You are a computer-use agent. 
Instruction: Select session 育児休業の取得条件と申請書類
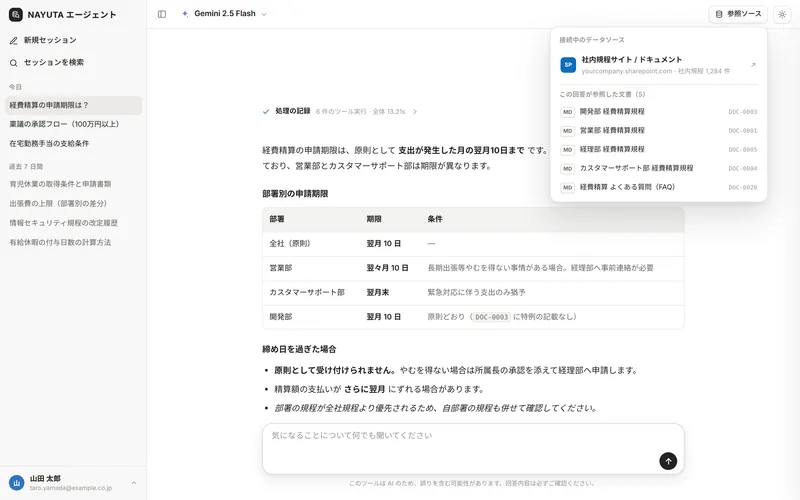point(74,184)
